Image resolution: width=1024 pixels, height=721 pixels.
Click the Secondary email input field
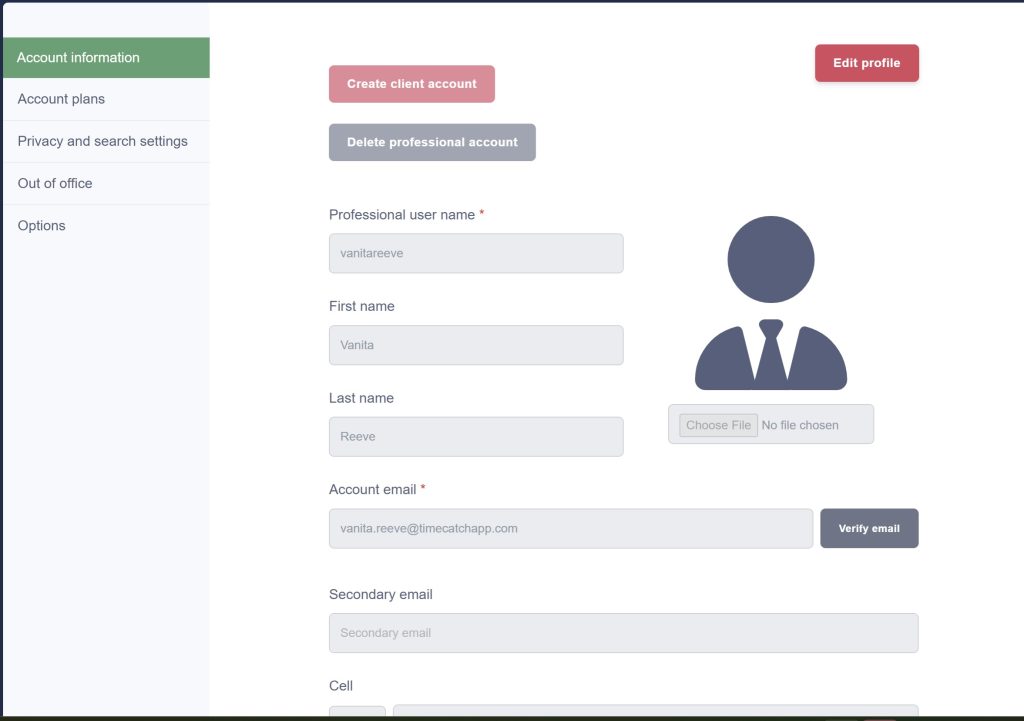point(623,633)
